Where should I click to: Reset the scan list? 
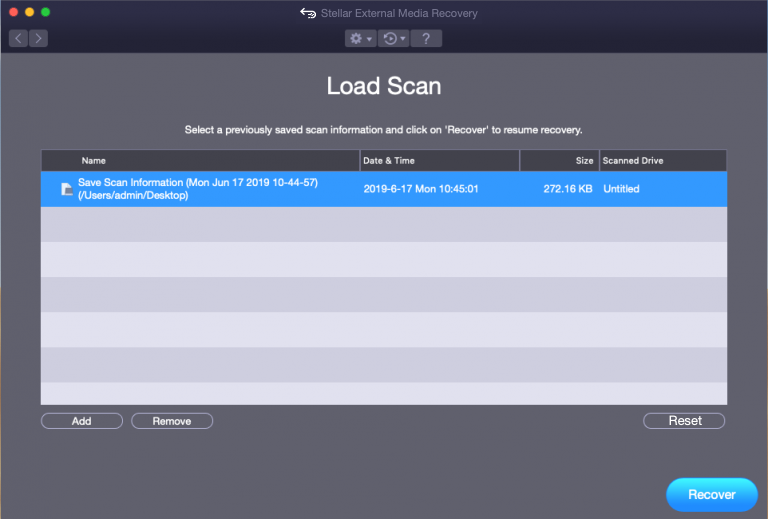click(x=684, y=421)
